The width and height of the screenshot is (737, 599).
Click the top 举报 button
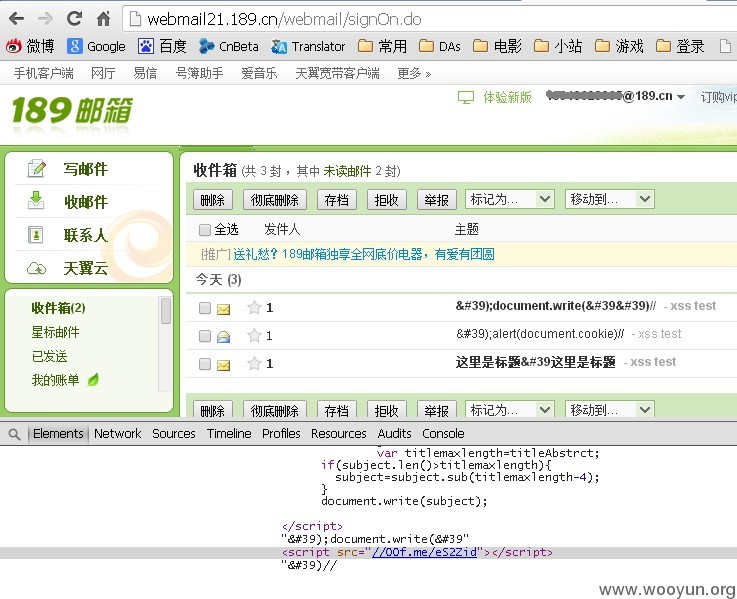pos(436,200)
